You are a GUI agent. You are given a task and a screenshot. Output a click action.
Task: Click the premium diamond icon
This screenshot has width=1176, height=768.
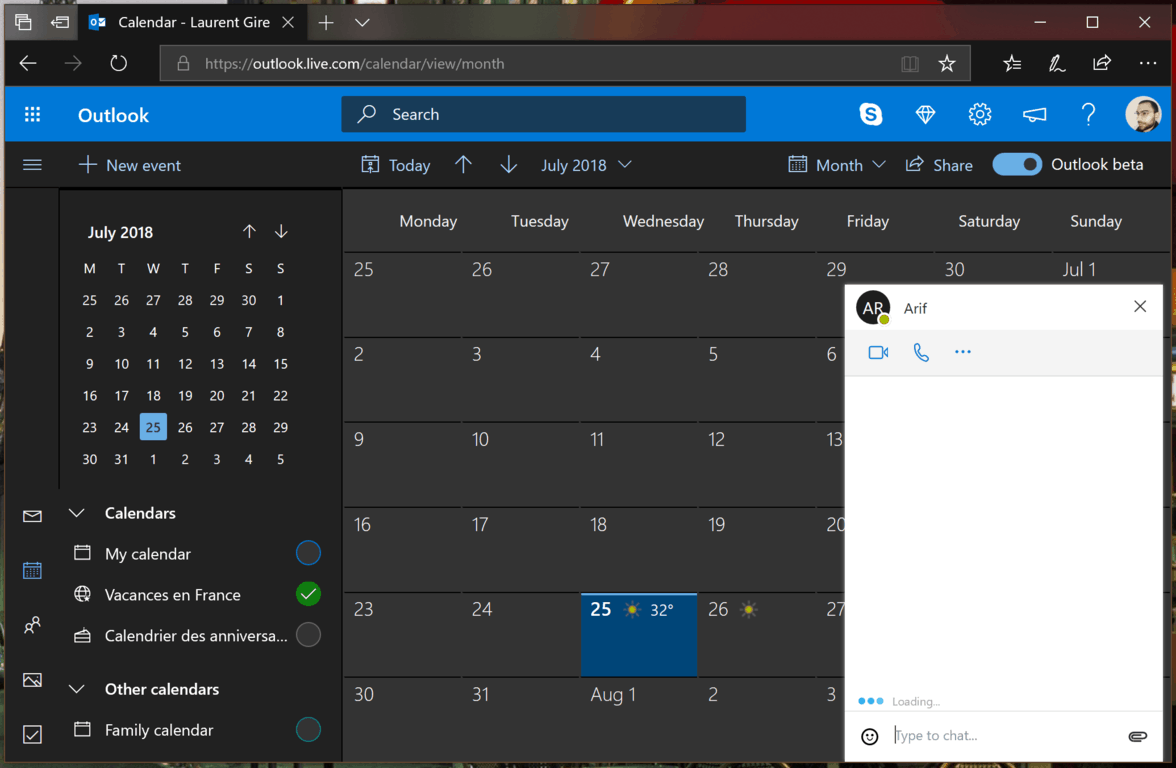925,114
